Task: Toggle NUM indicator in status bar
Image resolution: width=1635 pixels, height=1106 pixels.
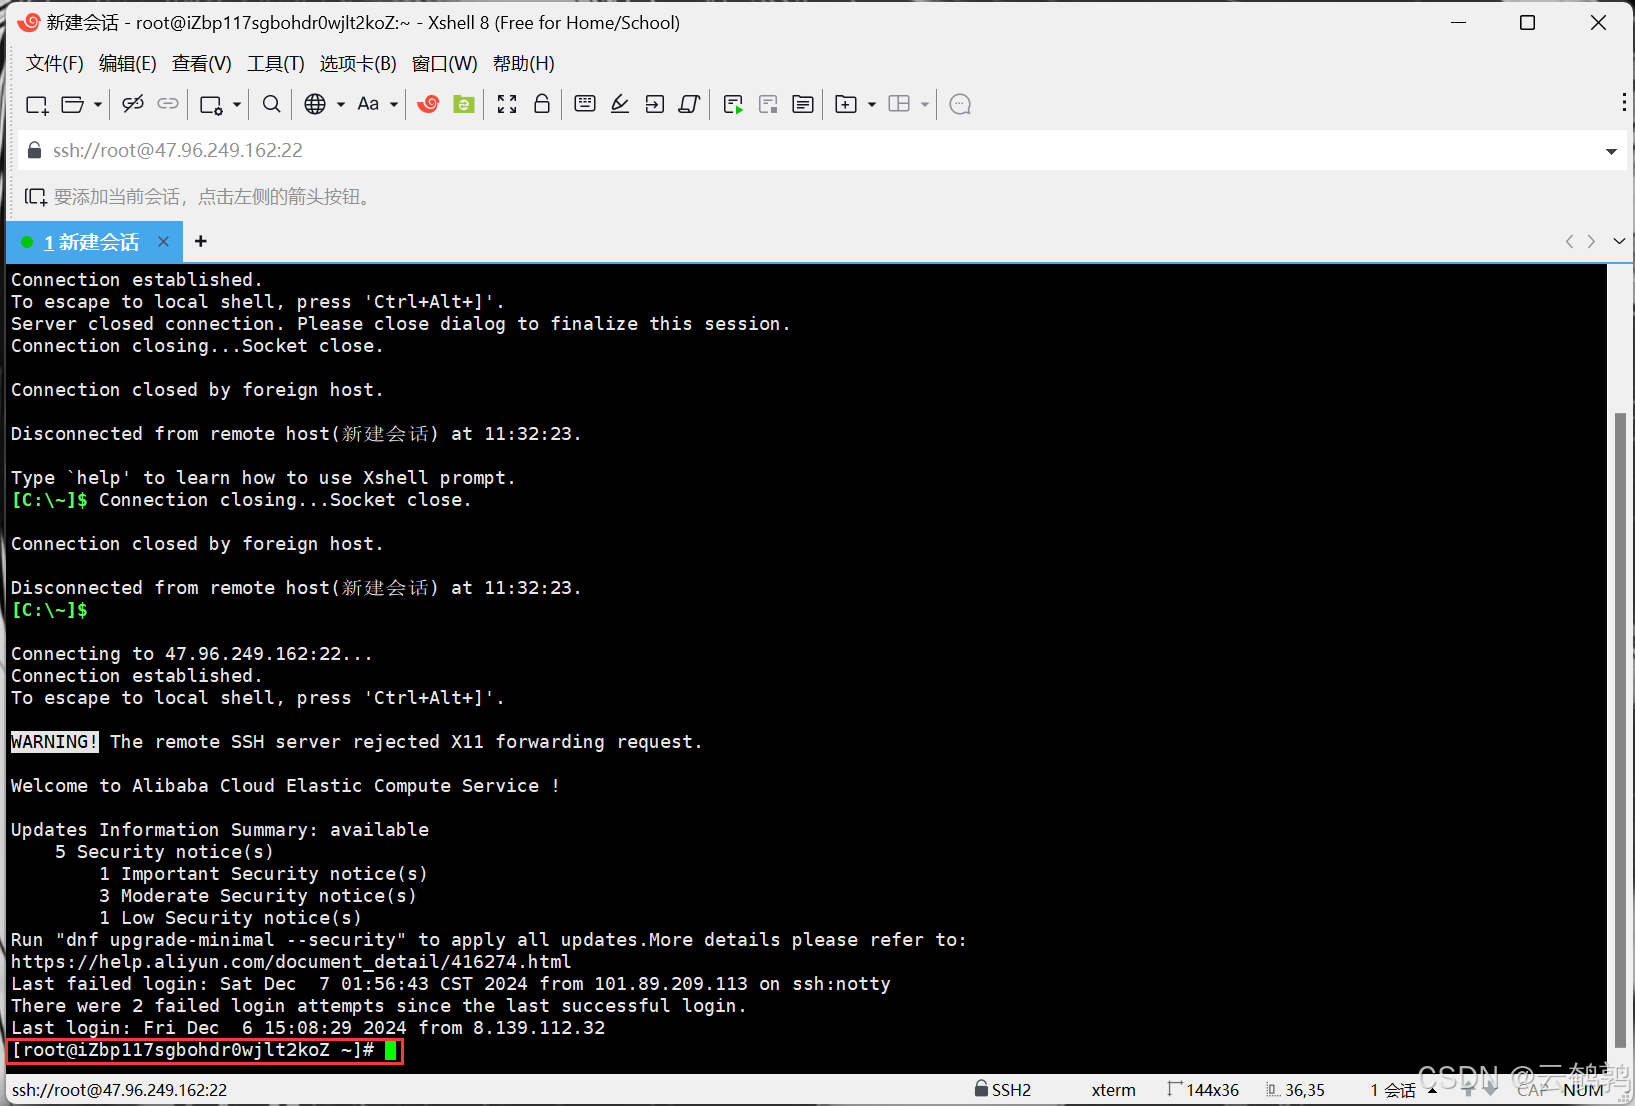Action: (1584, 1089)
